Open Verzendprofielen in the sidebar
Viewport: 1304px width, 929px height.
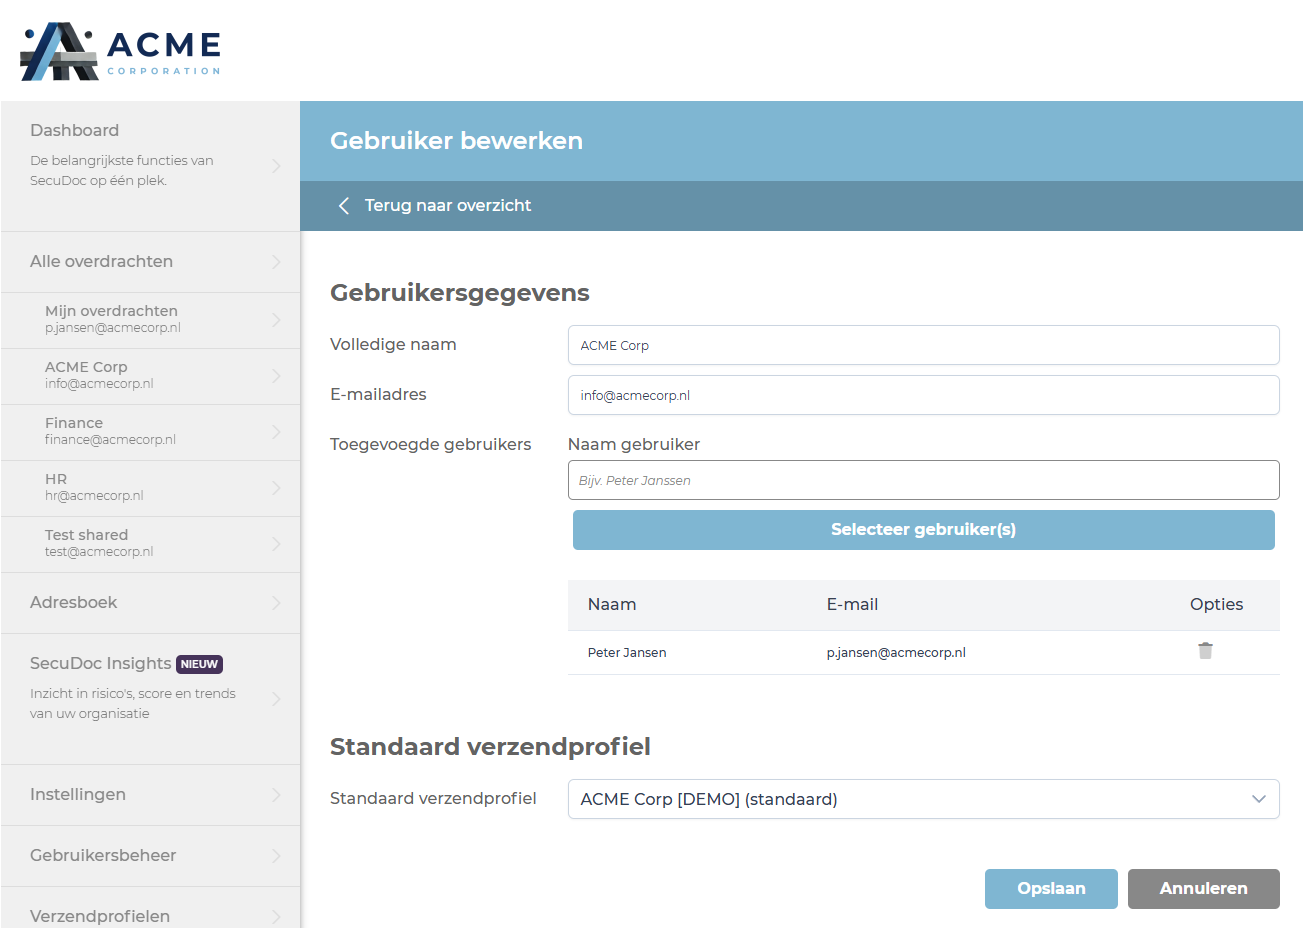[150, 908]
